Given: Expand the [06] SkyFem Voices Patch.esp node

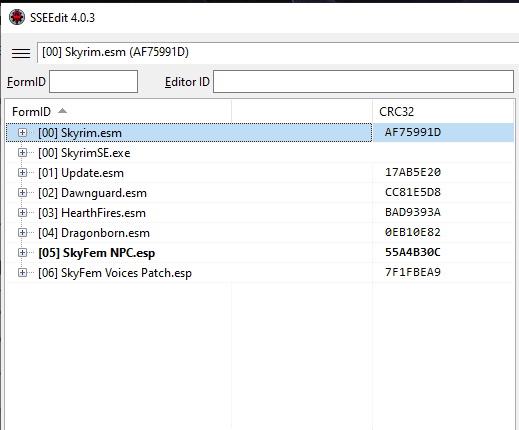Looking at the screenshot, I should pyautogui.click(x=22, y=273).
